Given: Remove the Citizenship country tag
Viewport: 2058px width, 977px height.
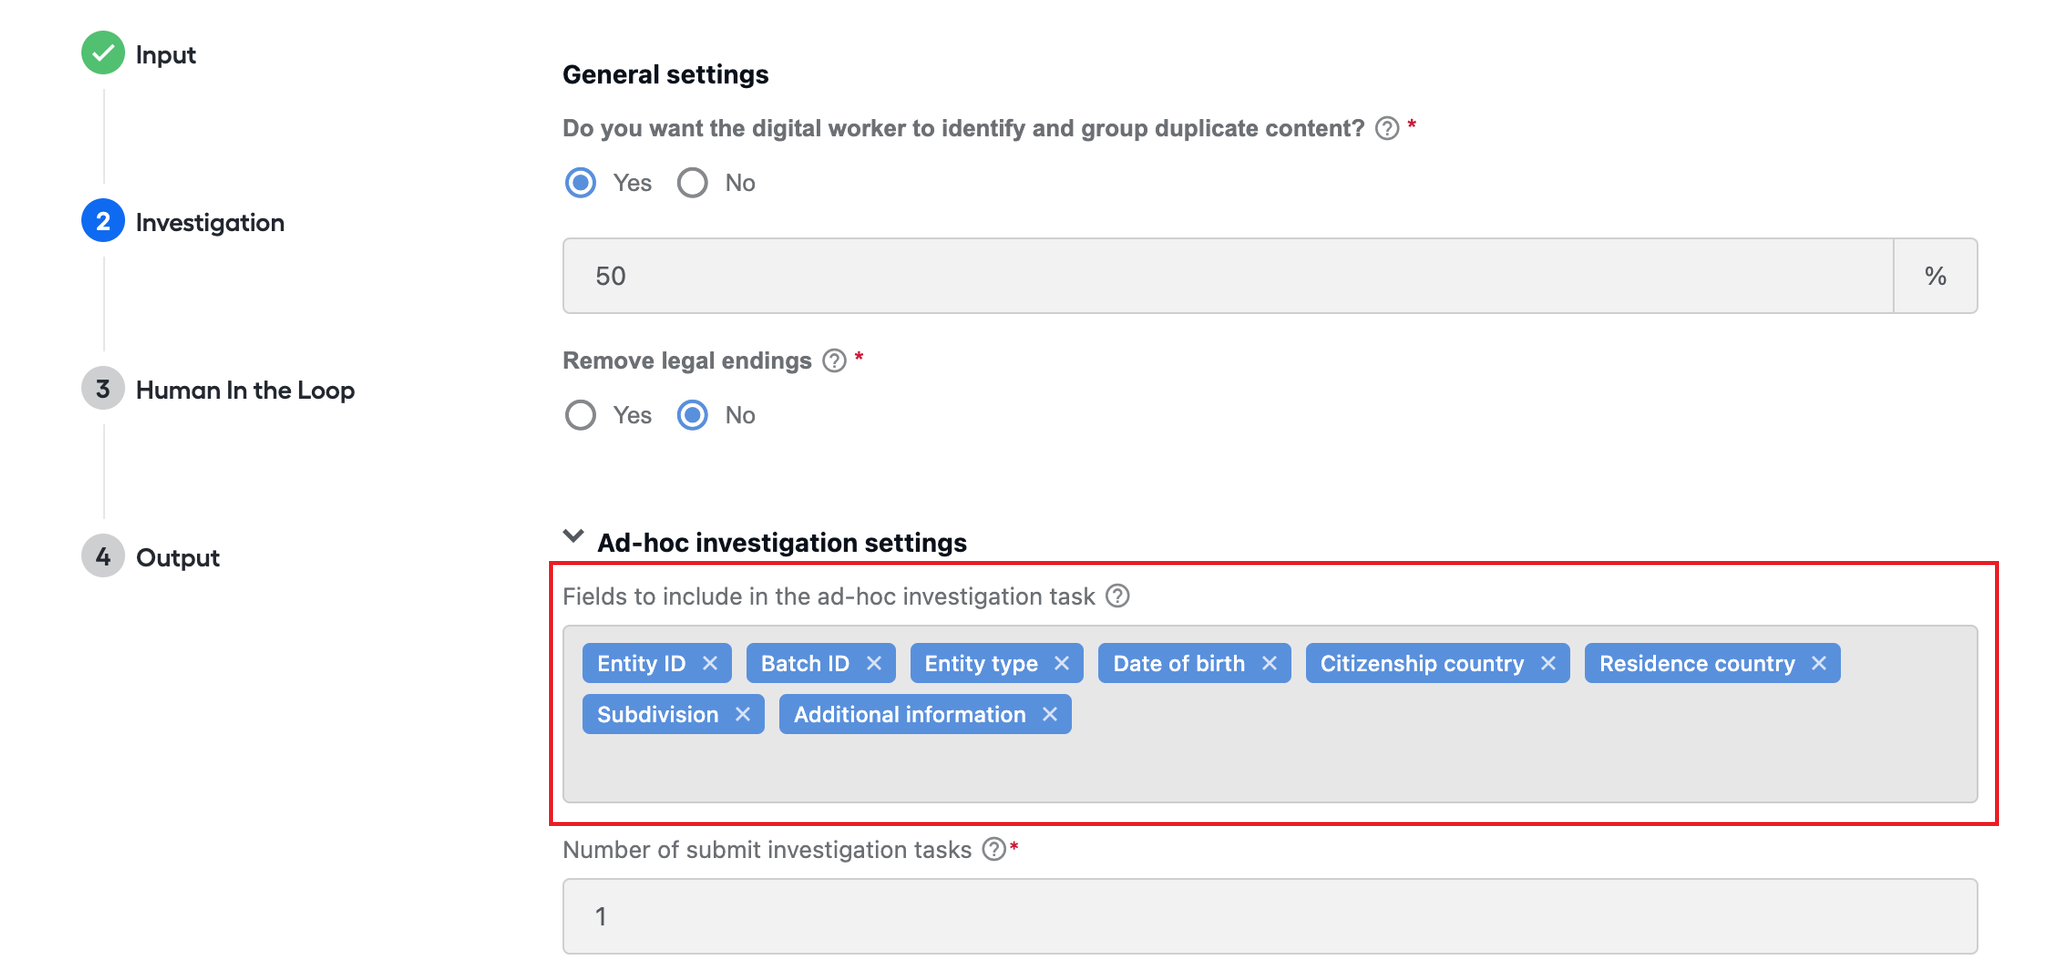Looking at the screenshot, I should (x=1548, y=663).
